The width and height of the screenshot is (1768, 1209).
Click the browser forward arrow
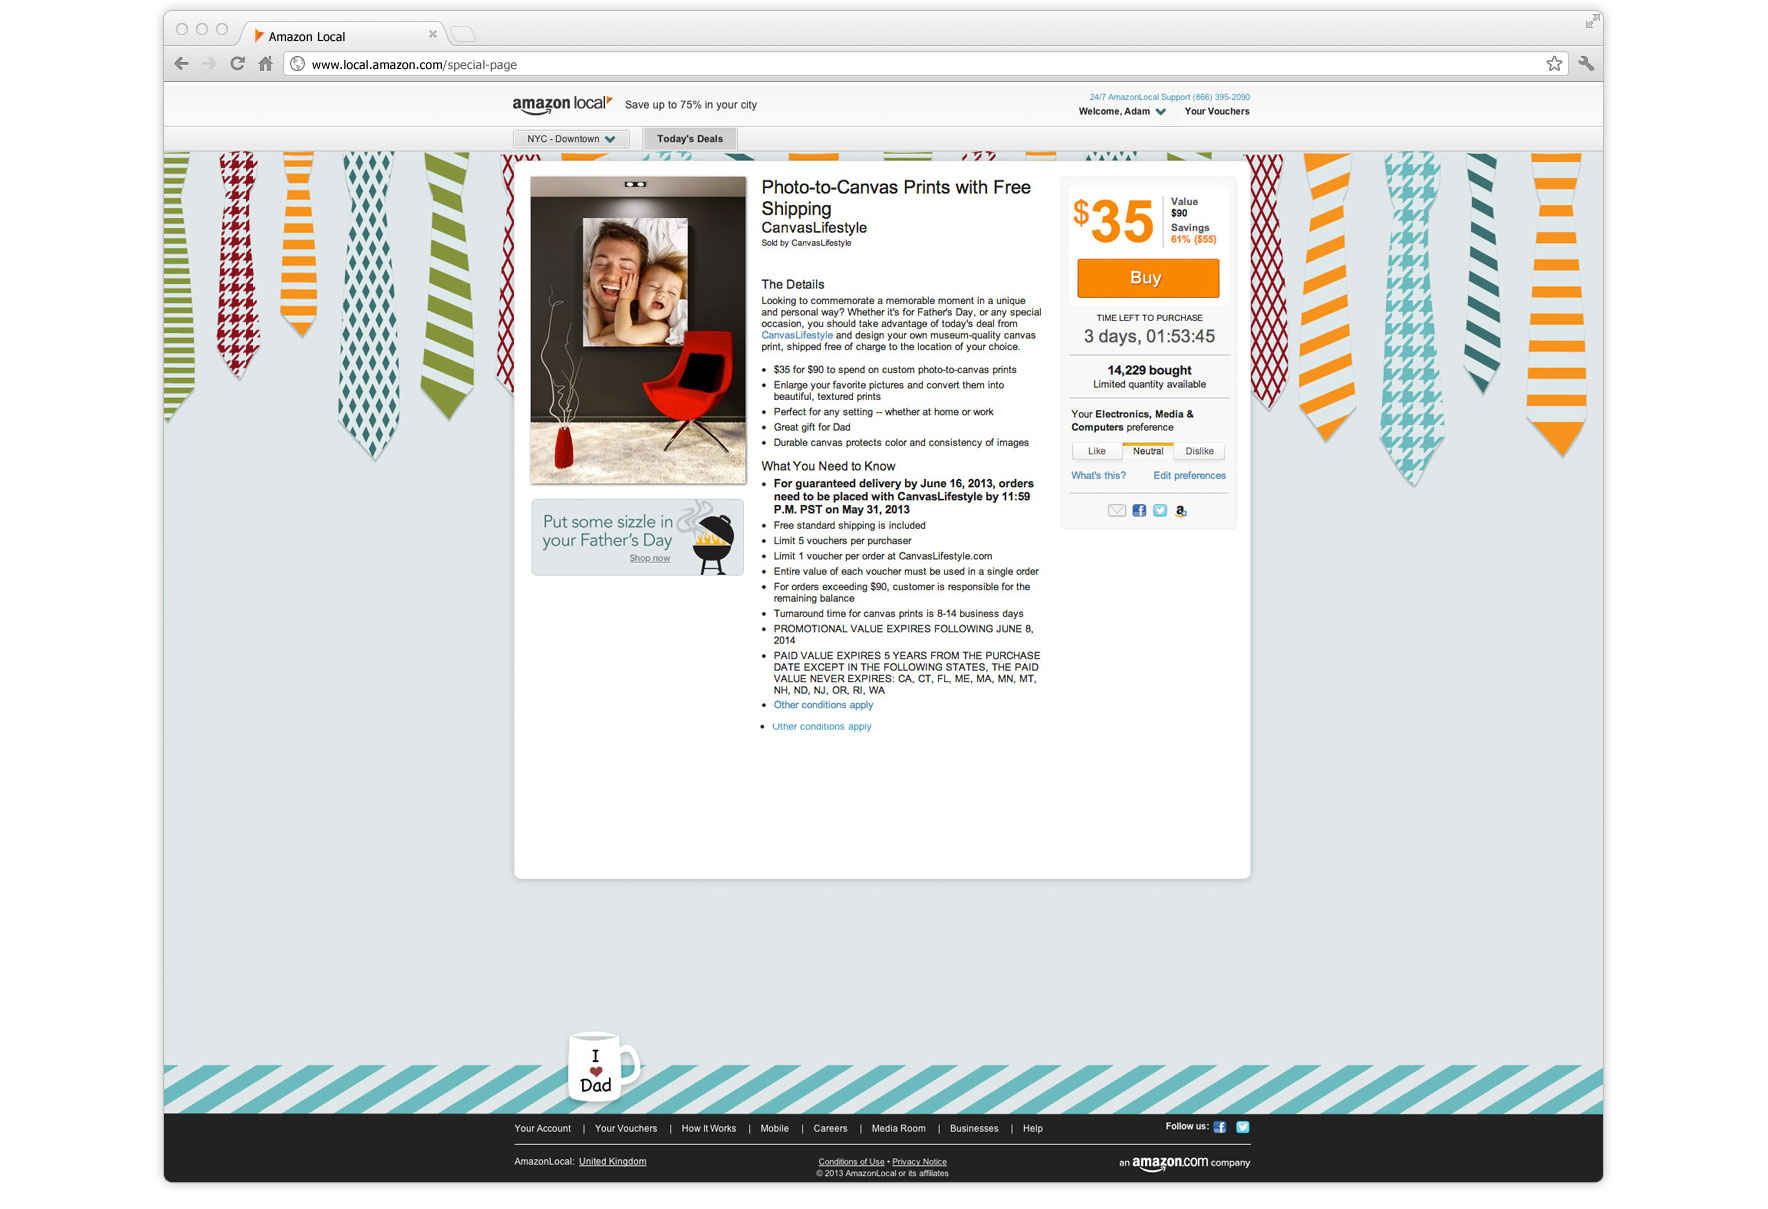[209, 64]
